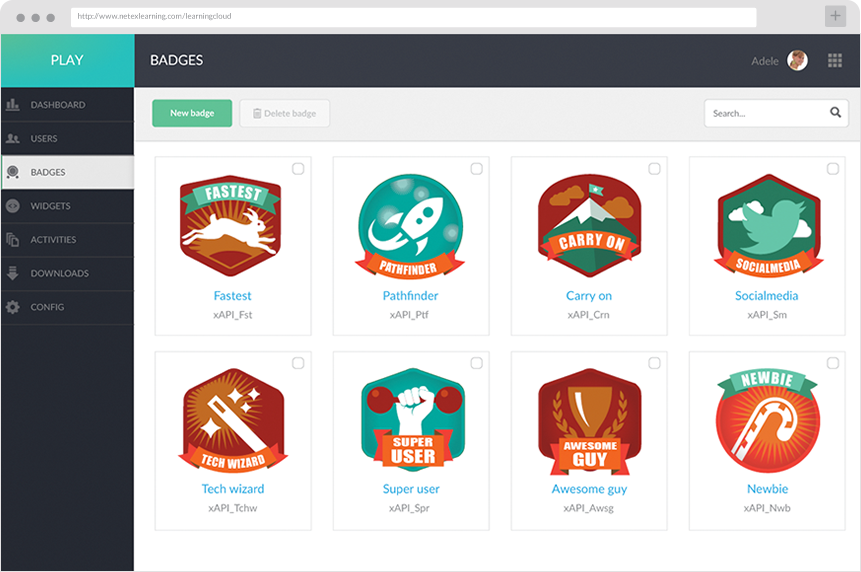This screenshot has width=861, height=572.
Task: Open the Activities menu item
Action: click(x=53, y=240)
